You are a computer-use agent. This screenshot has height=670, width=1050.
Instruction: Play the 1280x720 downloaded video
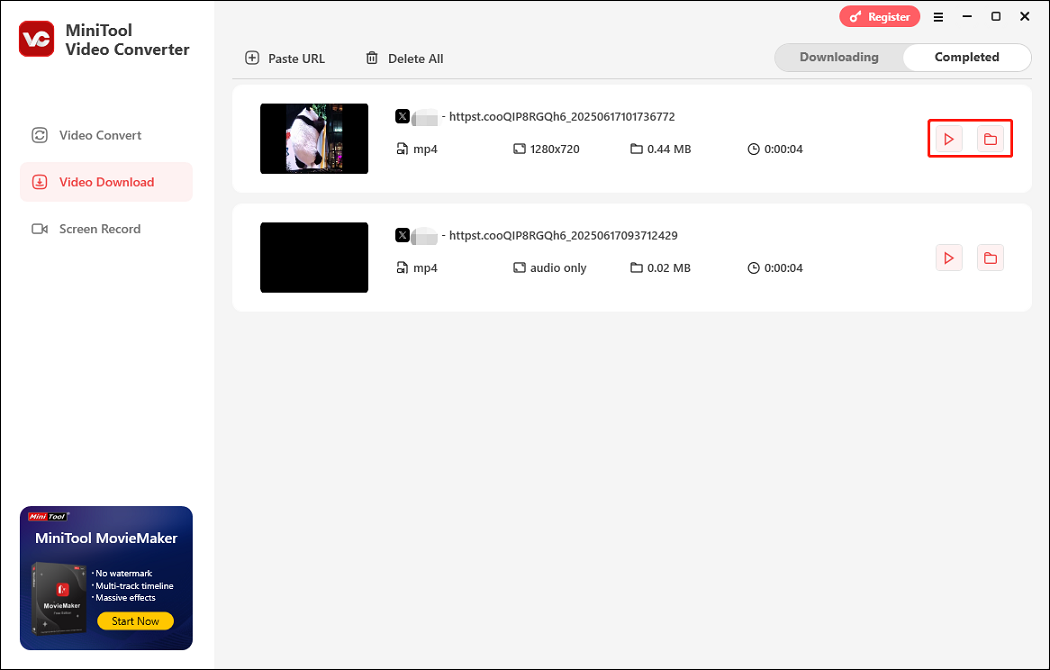click(x=949, y=139)
